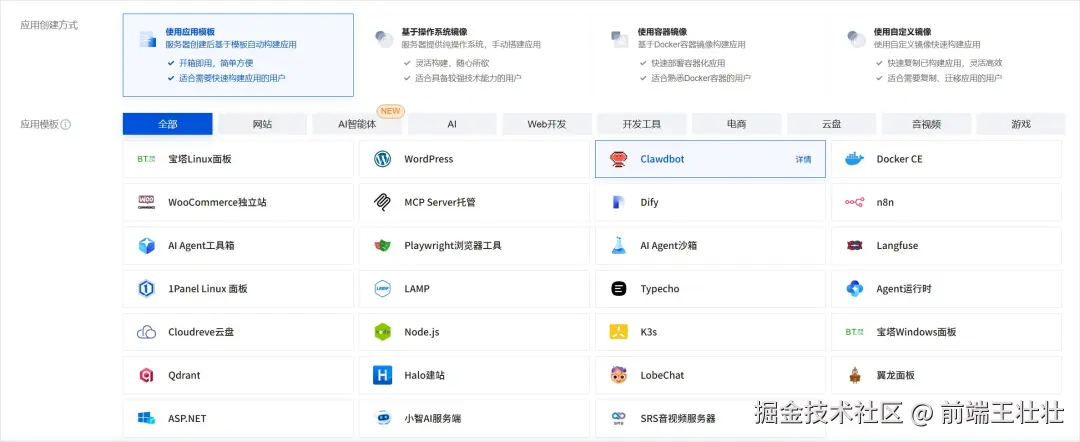The height and width of the screenshot is (442, 1080).
Task: Click the MCP Server托管 icon
Action: click(x=382, y=202)
